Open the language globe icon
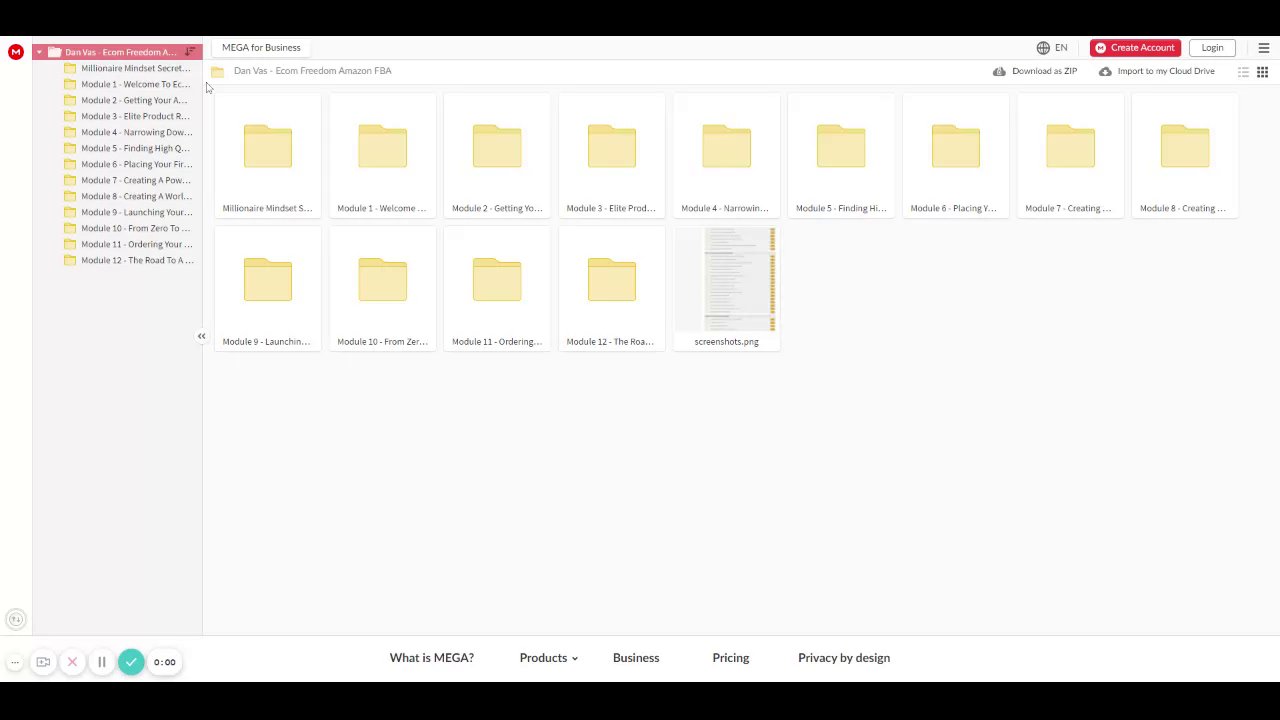This screenshot has width=1280, height=720. coord(1043,48)
